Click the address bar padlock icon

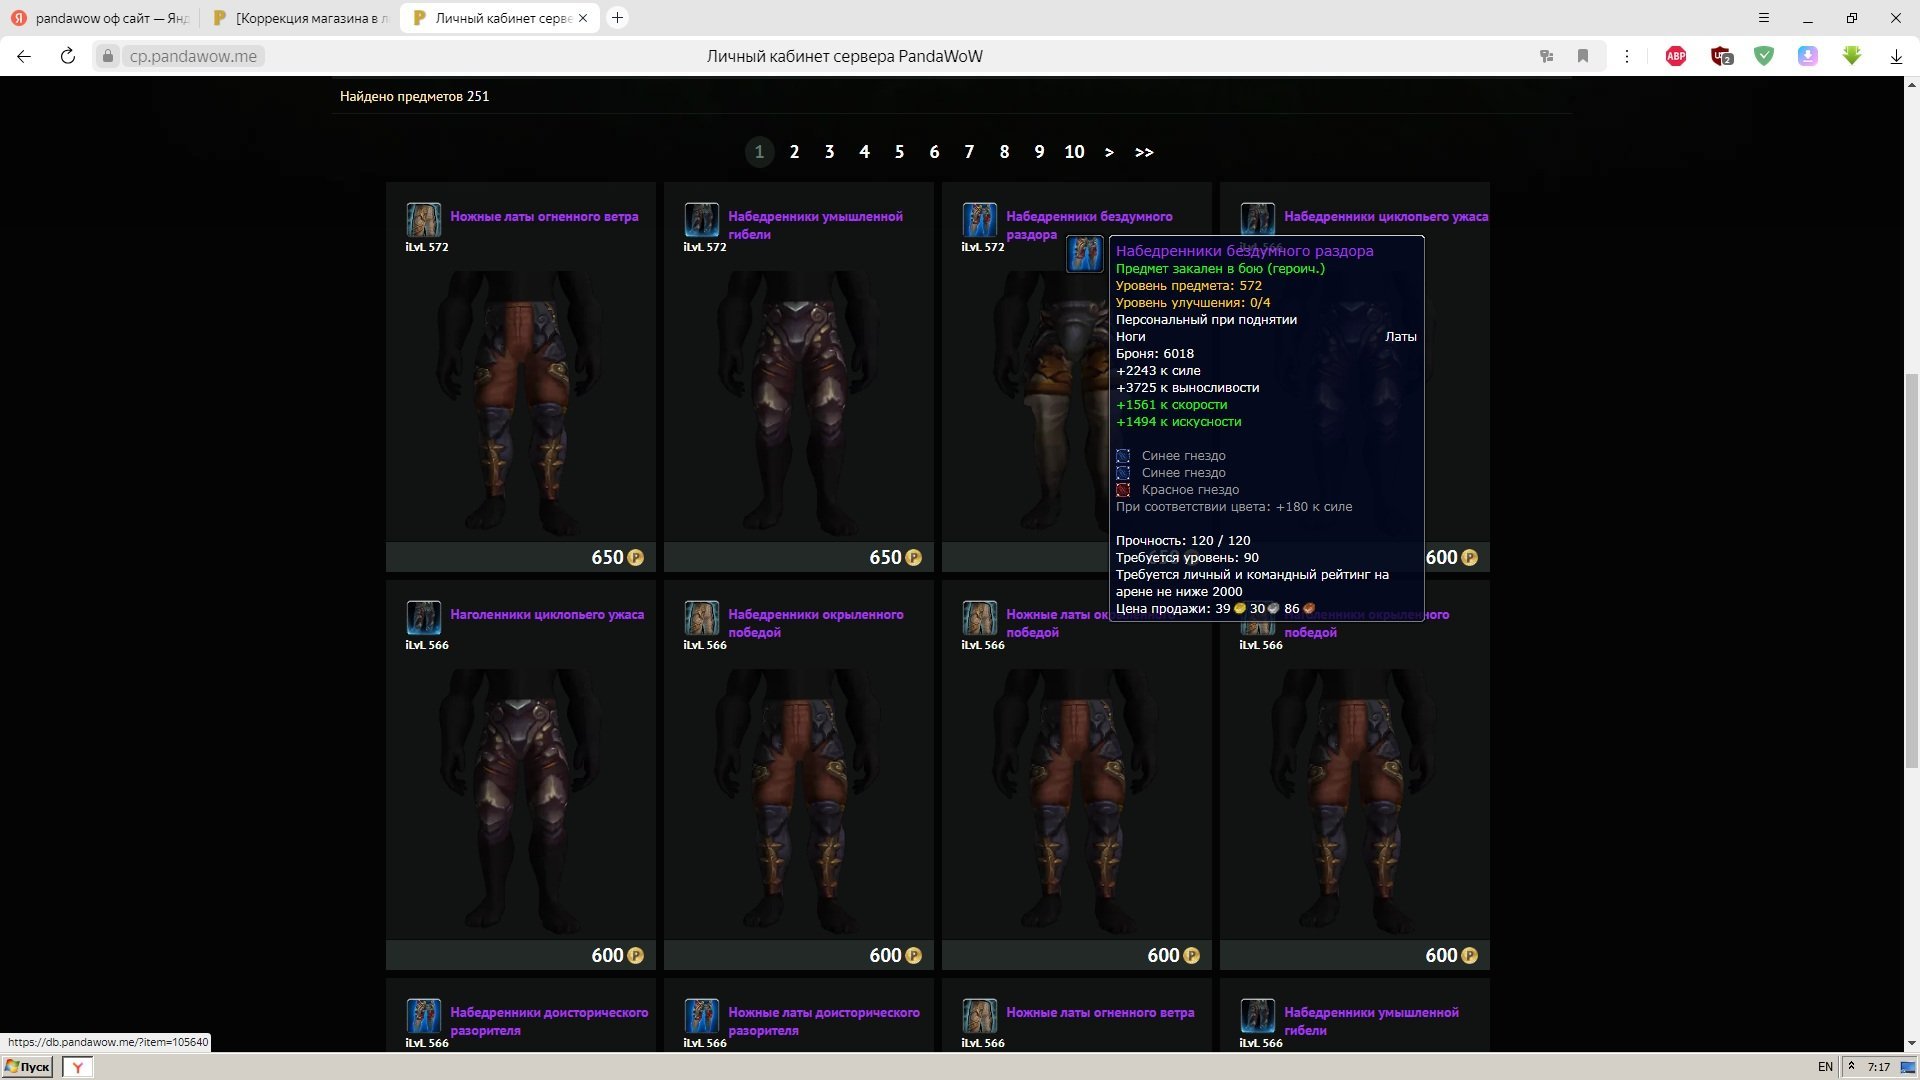pos(108,57)
